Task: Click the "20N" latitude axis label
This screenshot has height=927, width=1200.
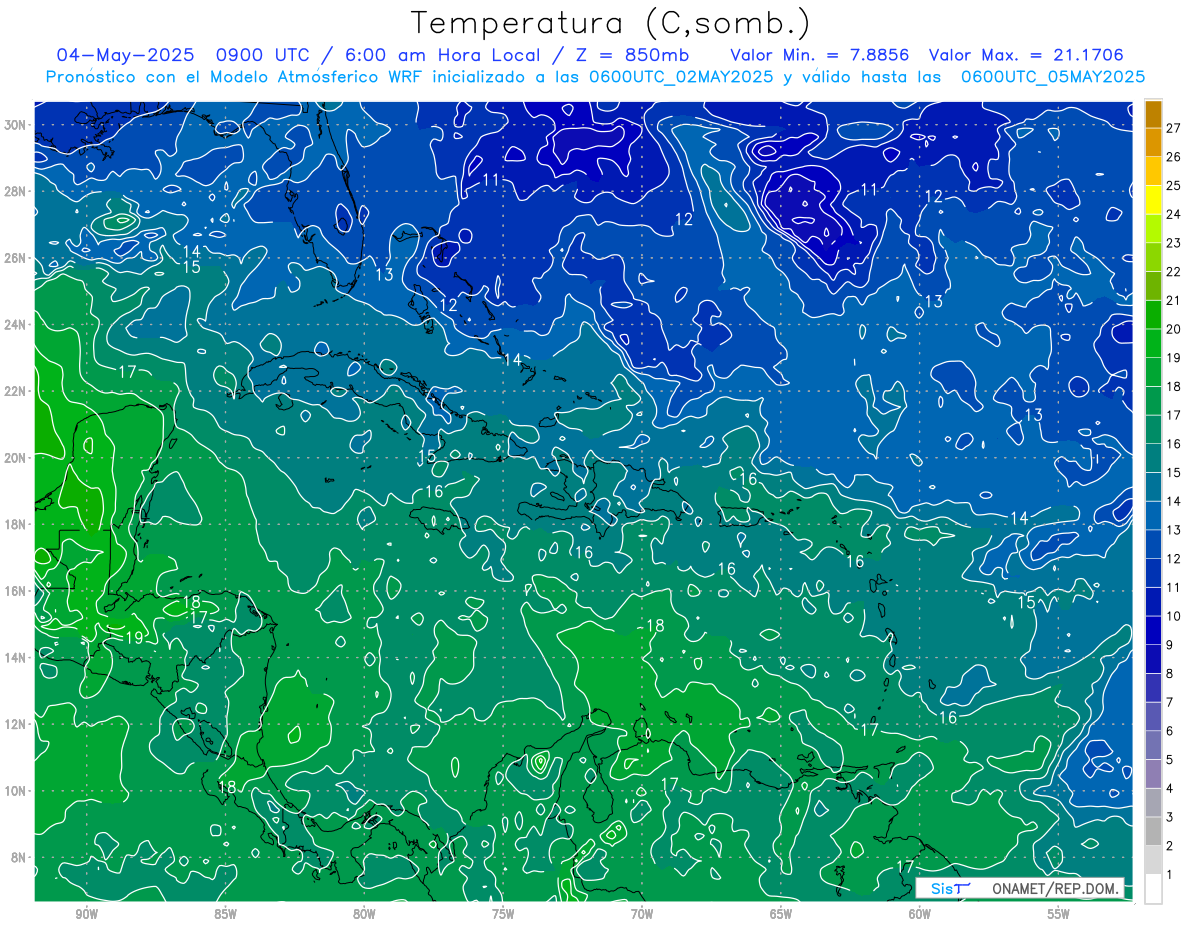Action: coord(15,458)
